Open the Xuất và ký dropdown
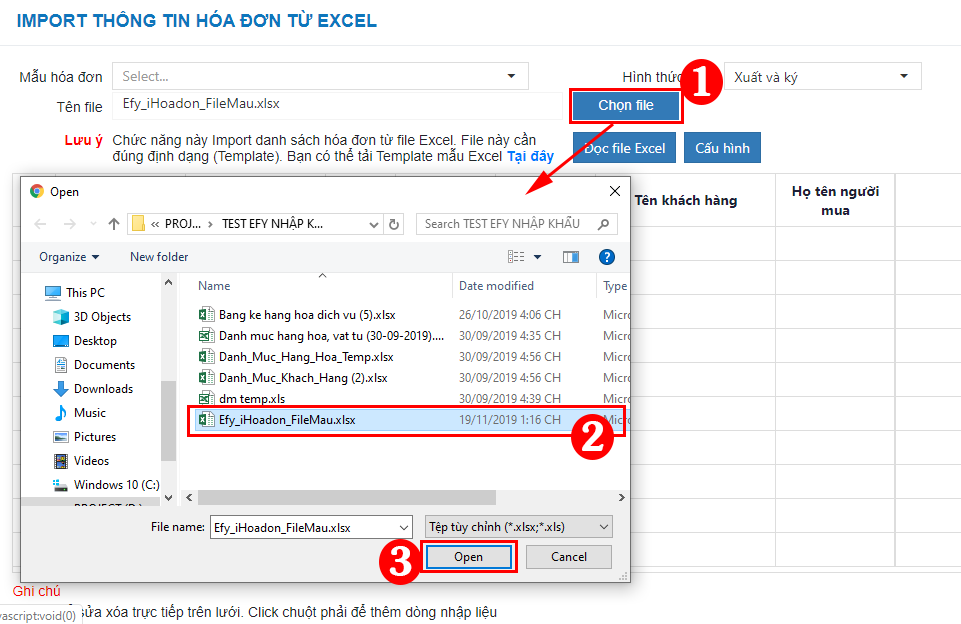The width and height of the screenshot is (961, 624). point(822,77)
